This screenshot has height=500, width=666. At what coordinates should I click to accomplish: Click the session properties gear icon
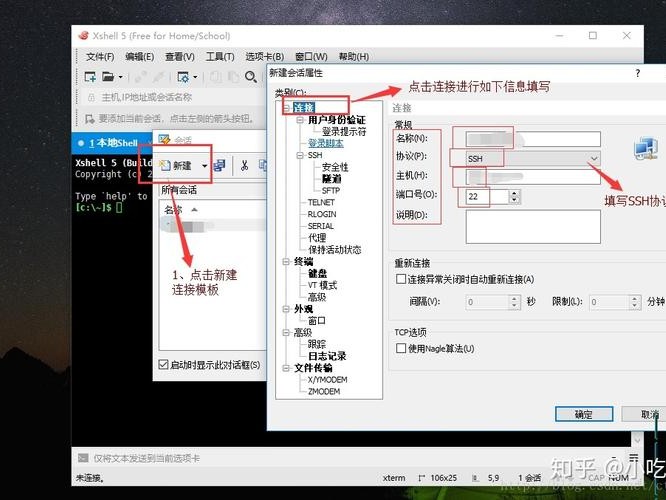183,77
